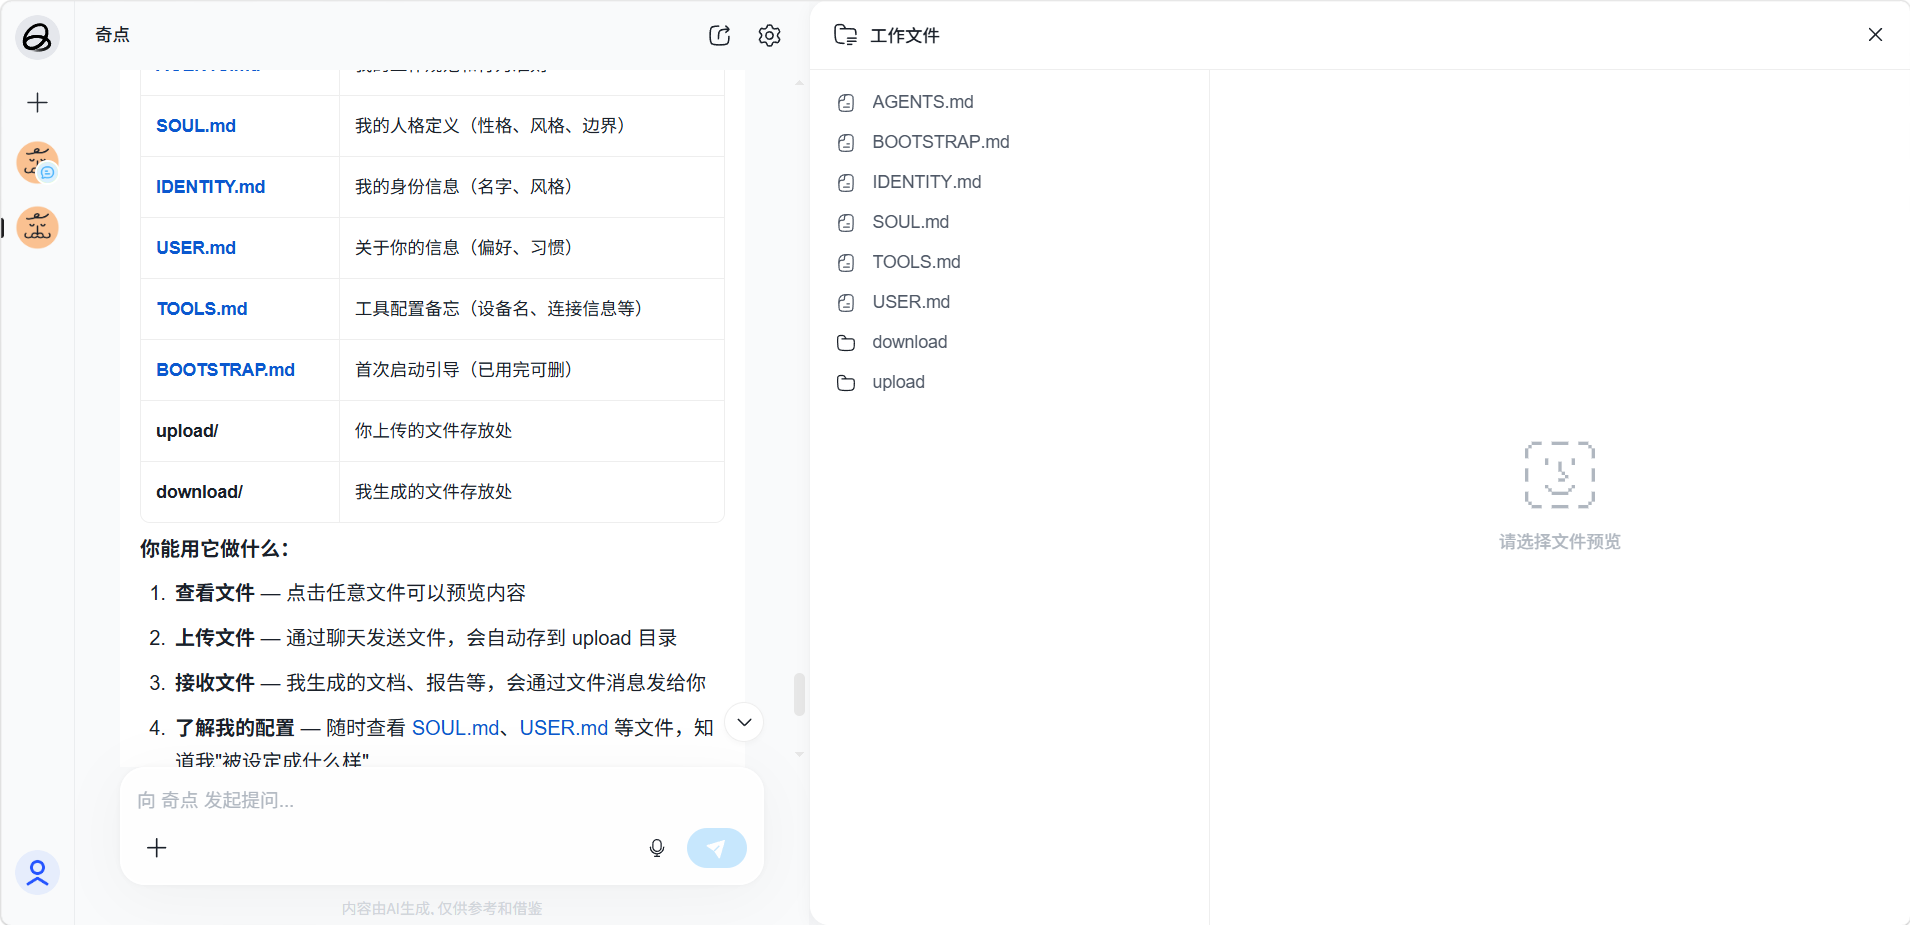Screen dimensions: 1910x925
Task: Click the plus attachment button in input box
Action: (x=157, y=848)
